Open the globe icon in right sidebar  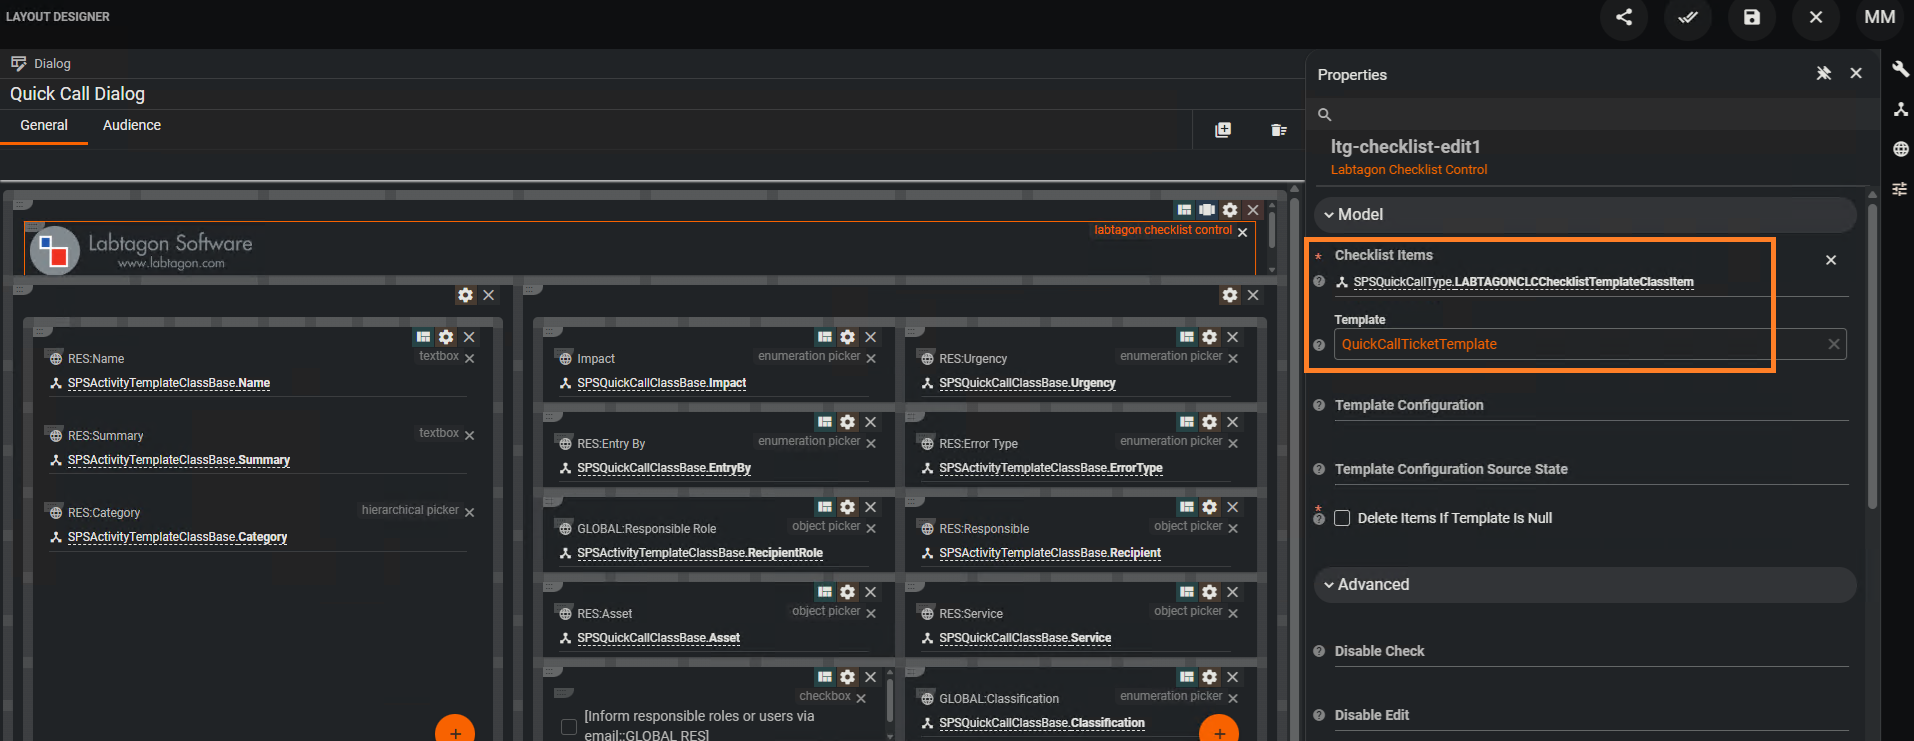(x=1900, y=149)
